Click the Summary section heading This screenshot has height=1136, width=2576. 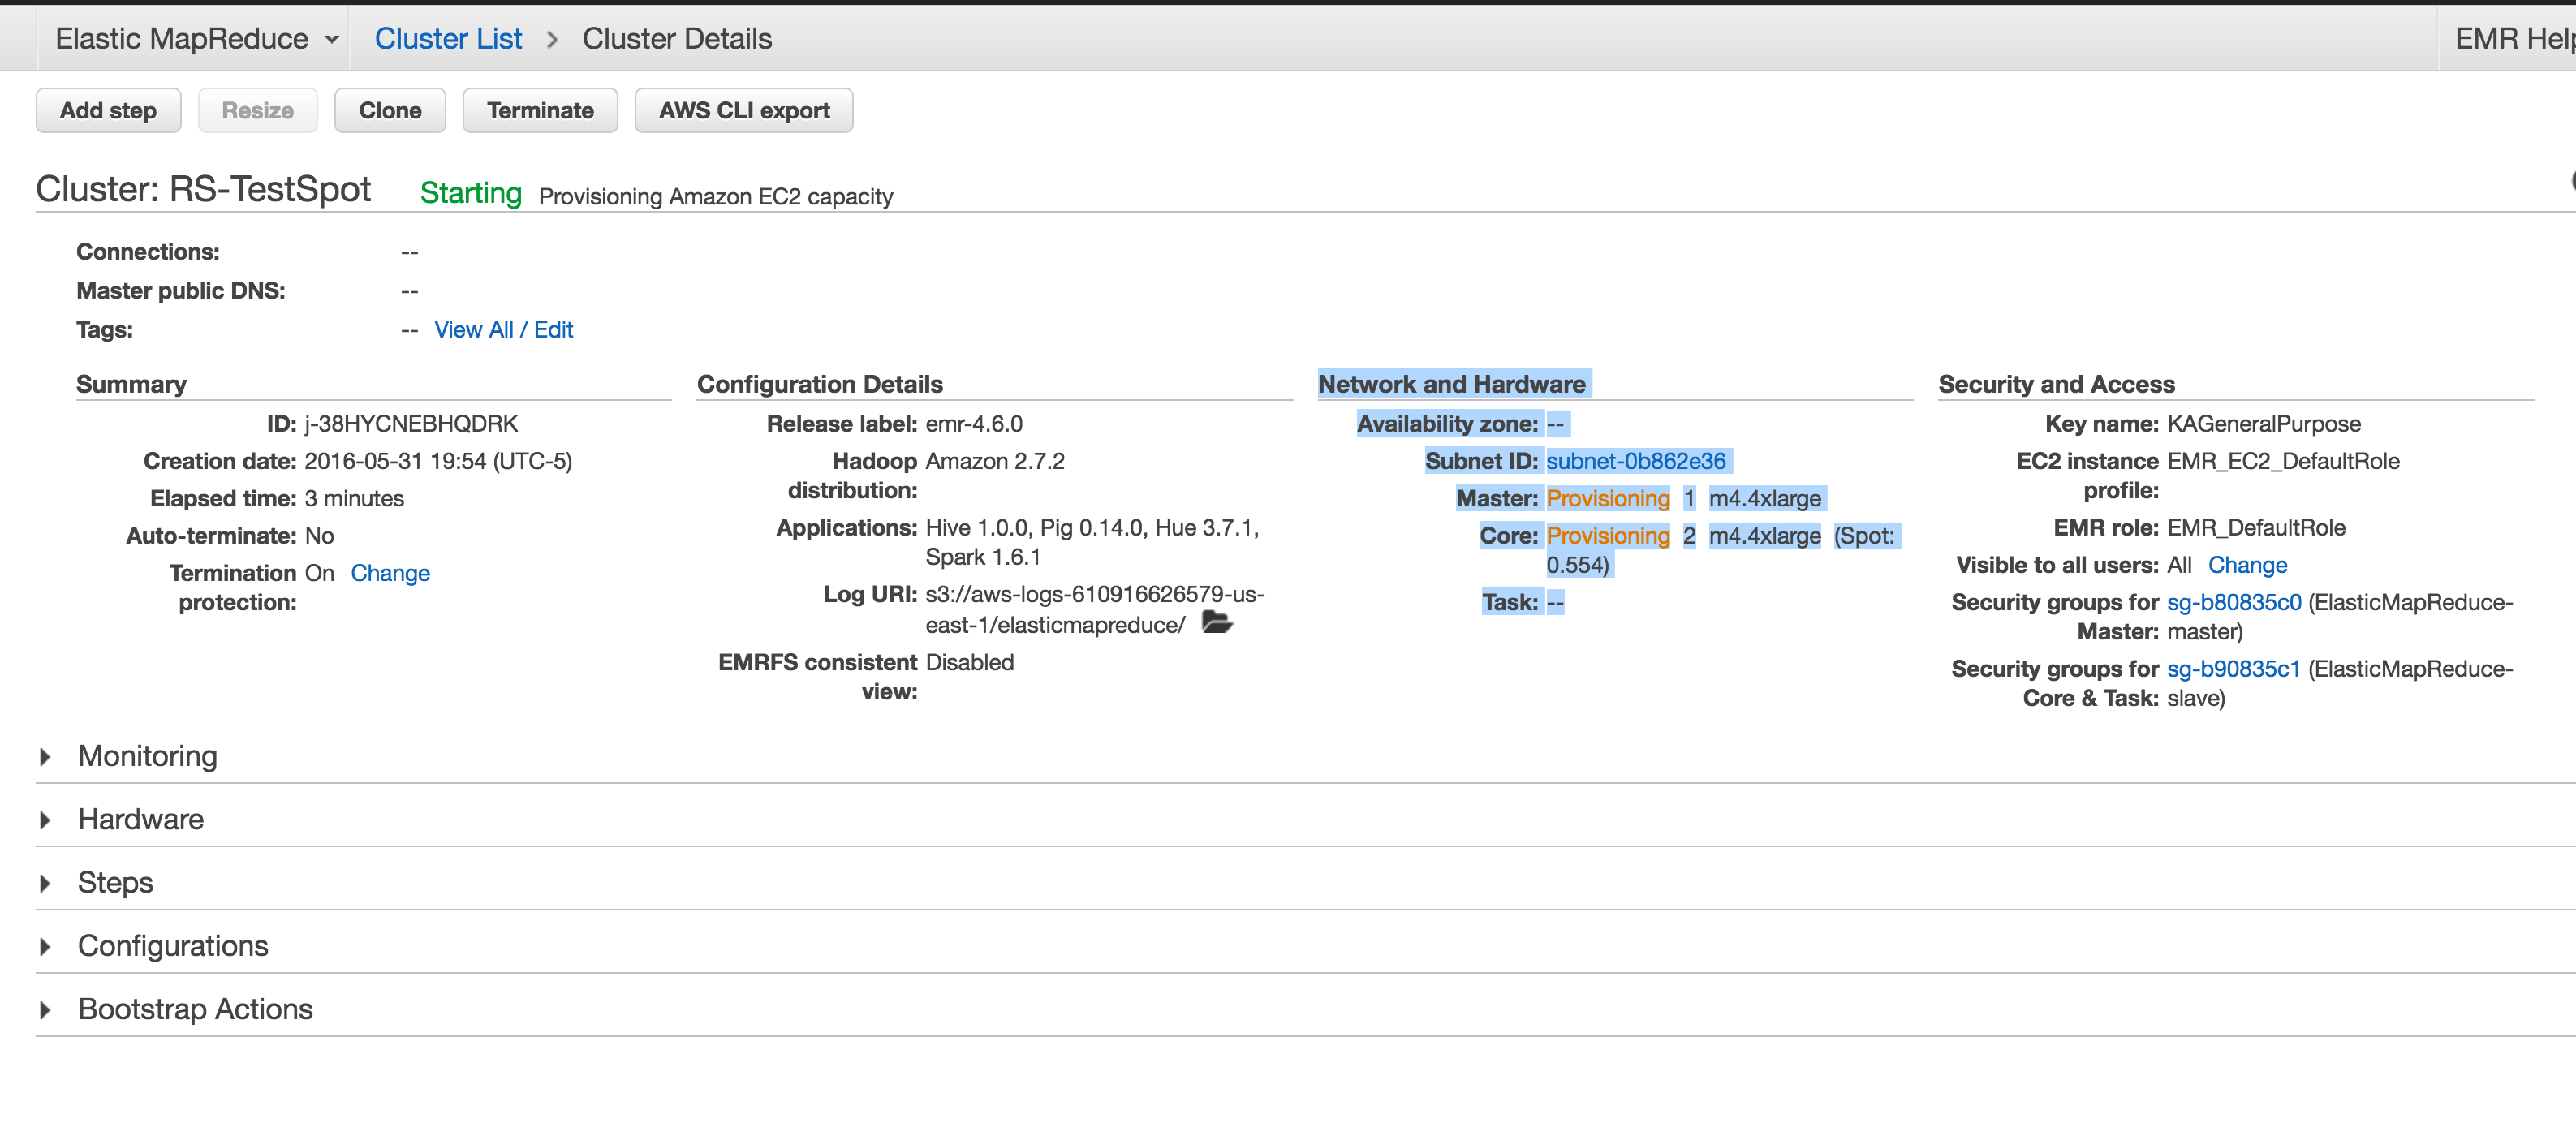pos(131,384)
